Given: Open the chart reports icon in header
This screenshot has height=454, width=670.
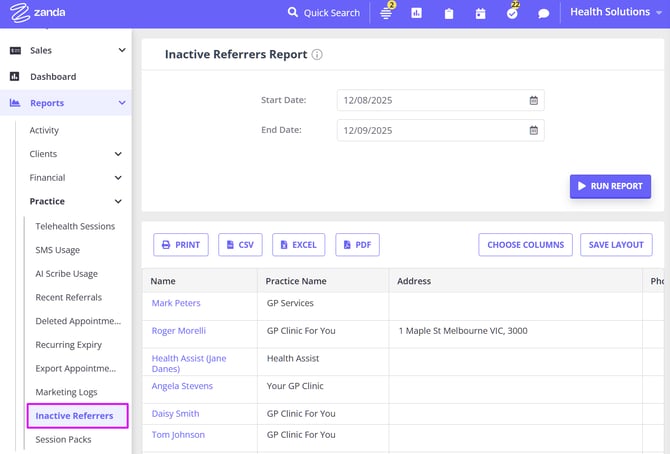Looking at the screenshot, I should tap(416, 13).
